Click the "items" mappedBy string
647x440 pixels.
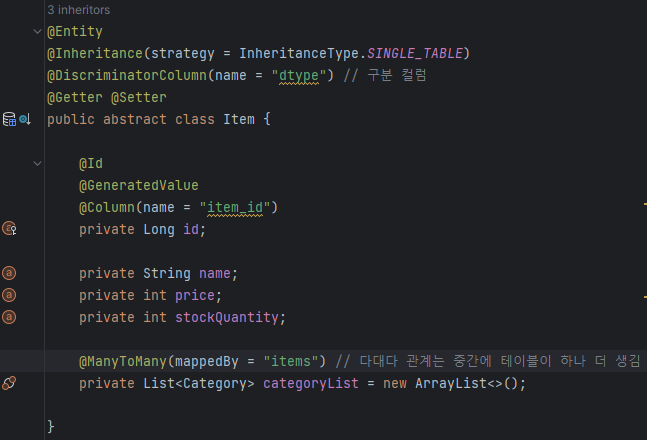click(291, 362)
